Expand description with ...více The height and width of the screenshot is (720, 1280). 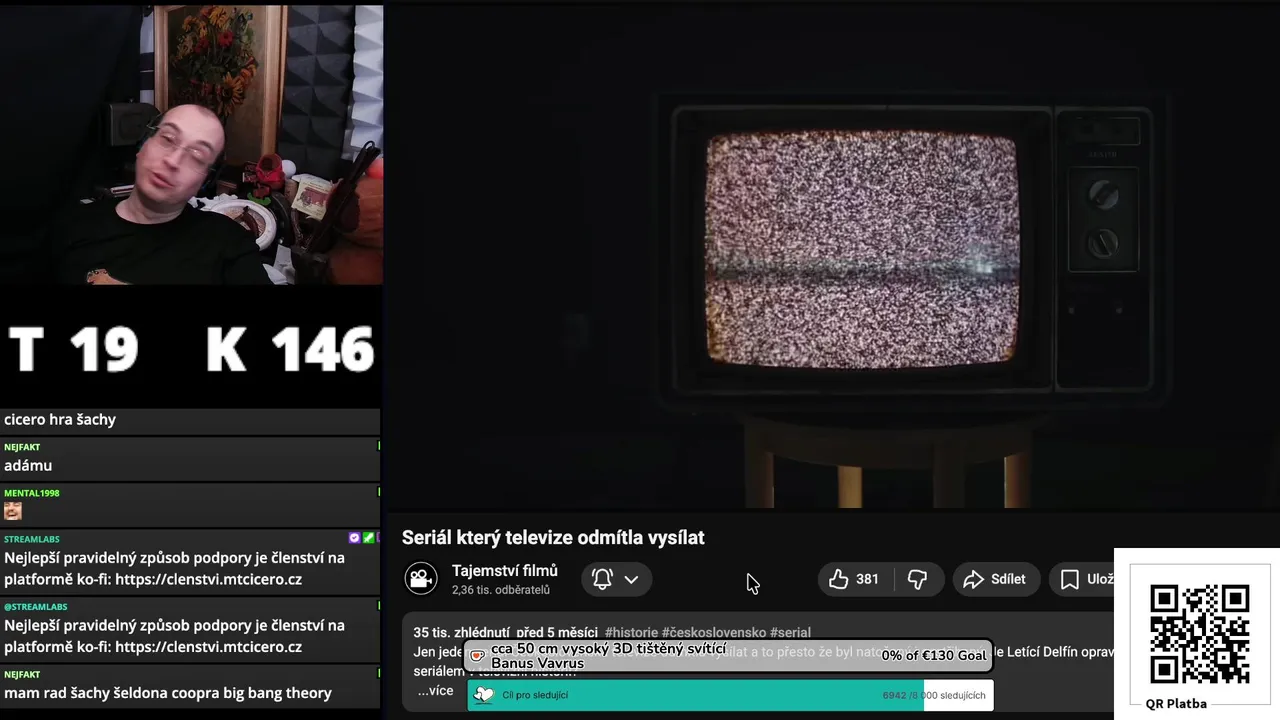pos(436,691)
